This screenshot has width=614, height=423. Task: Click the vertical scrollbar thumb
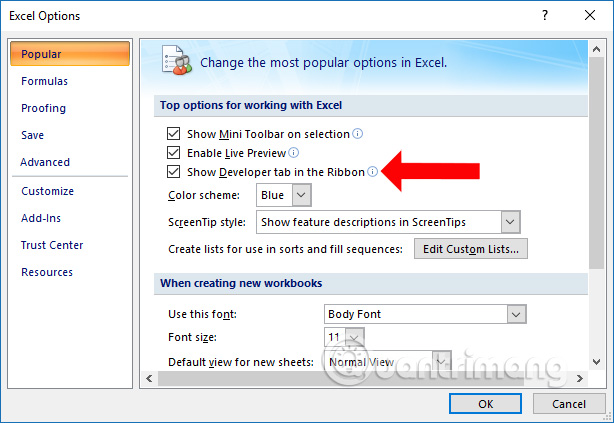(596, 163)
